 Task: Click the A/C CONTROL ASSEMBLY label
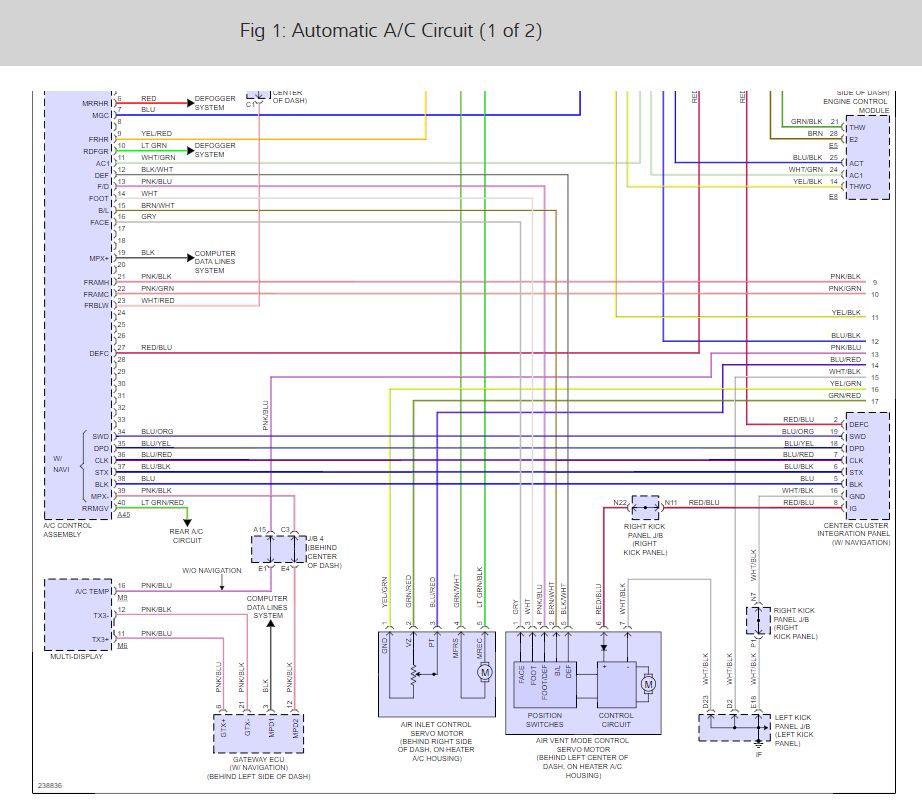(68, 530)
